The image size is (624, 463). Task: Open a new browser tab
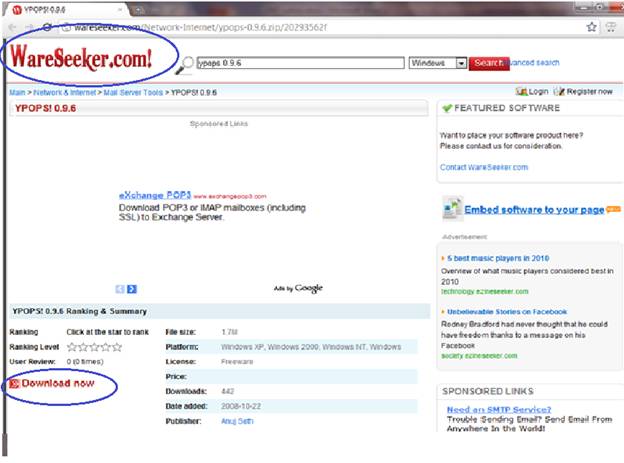click(x=139, y=10)
